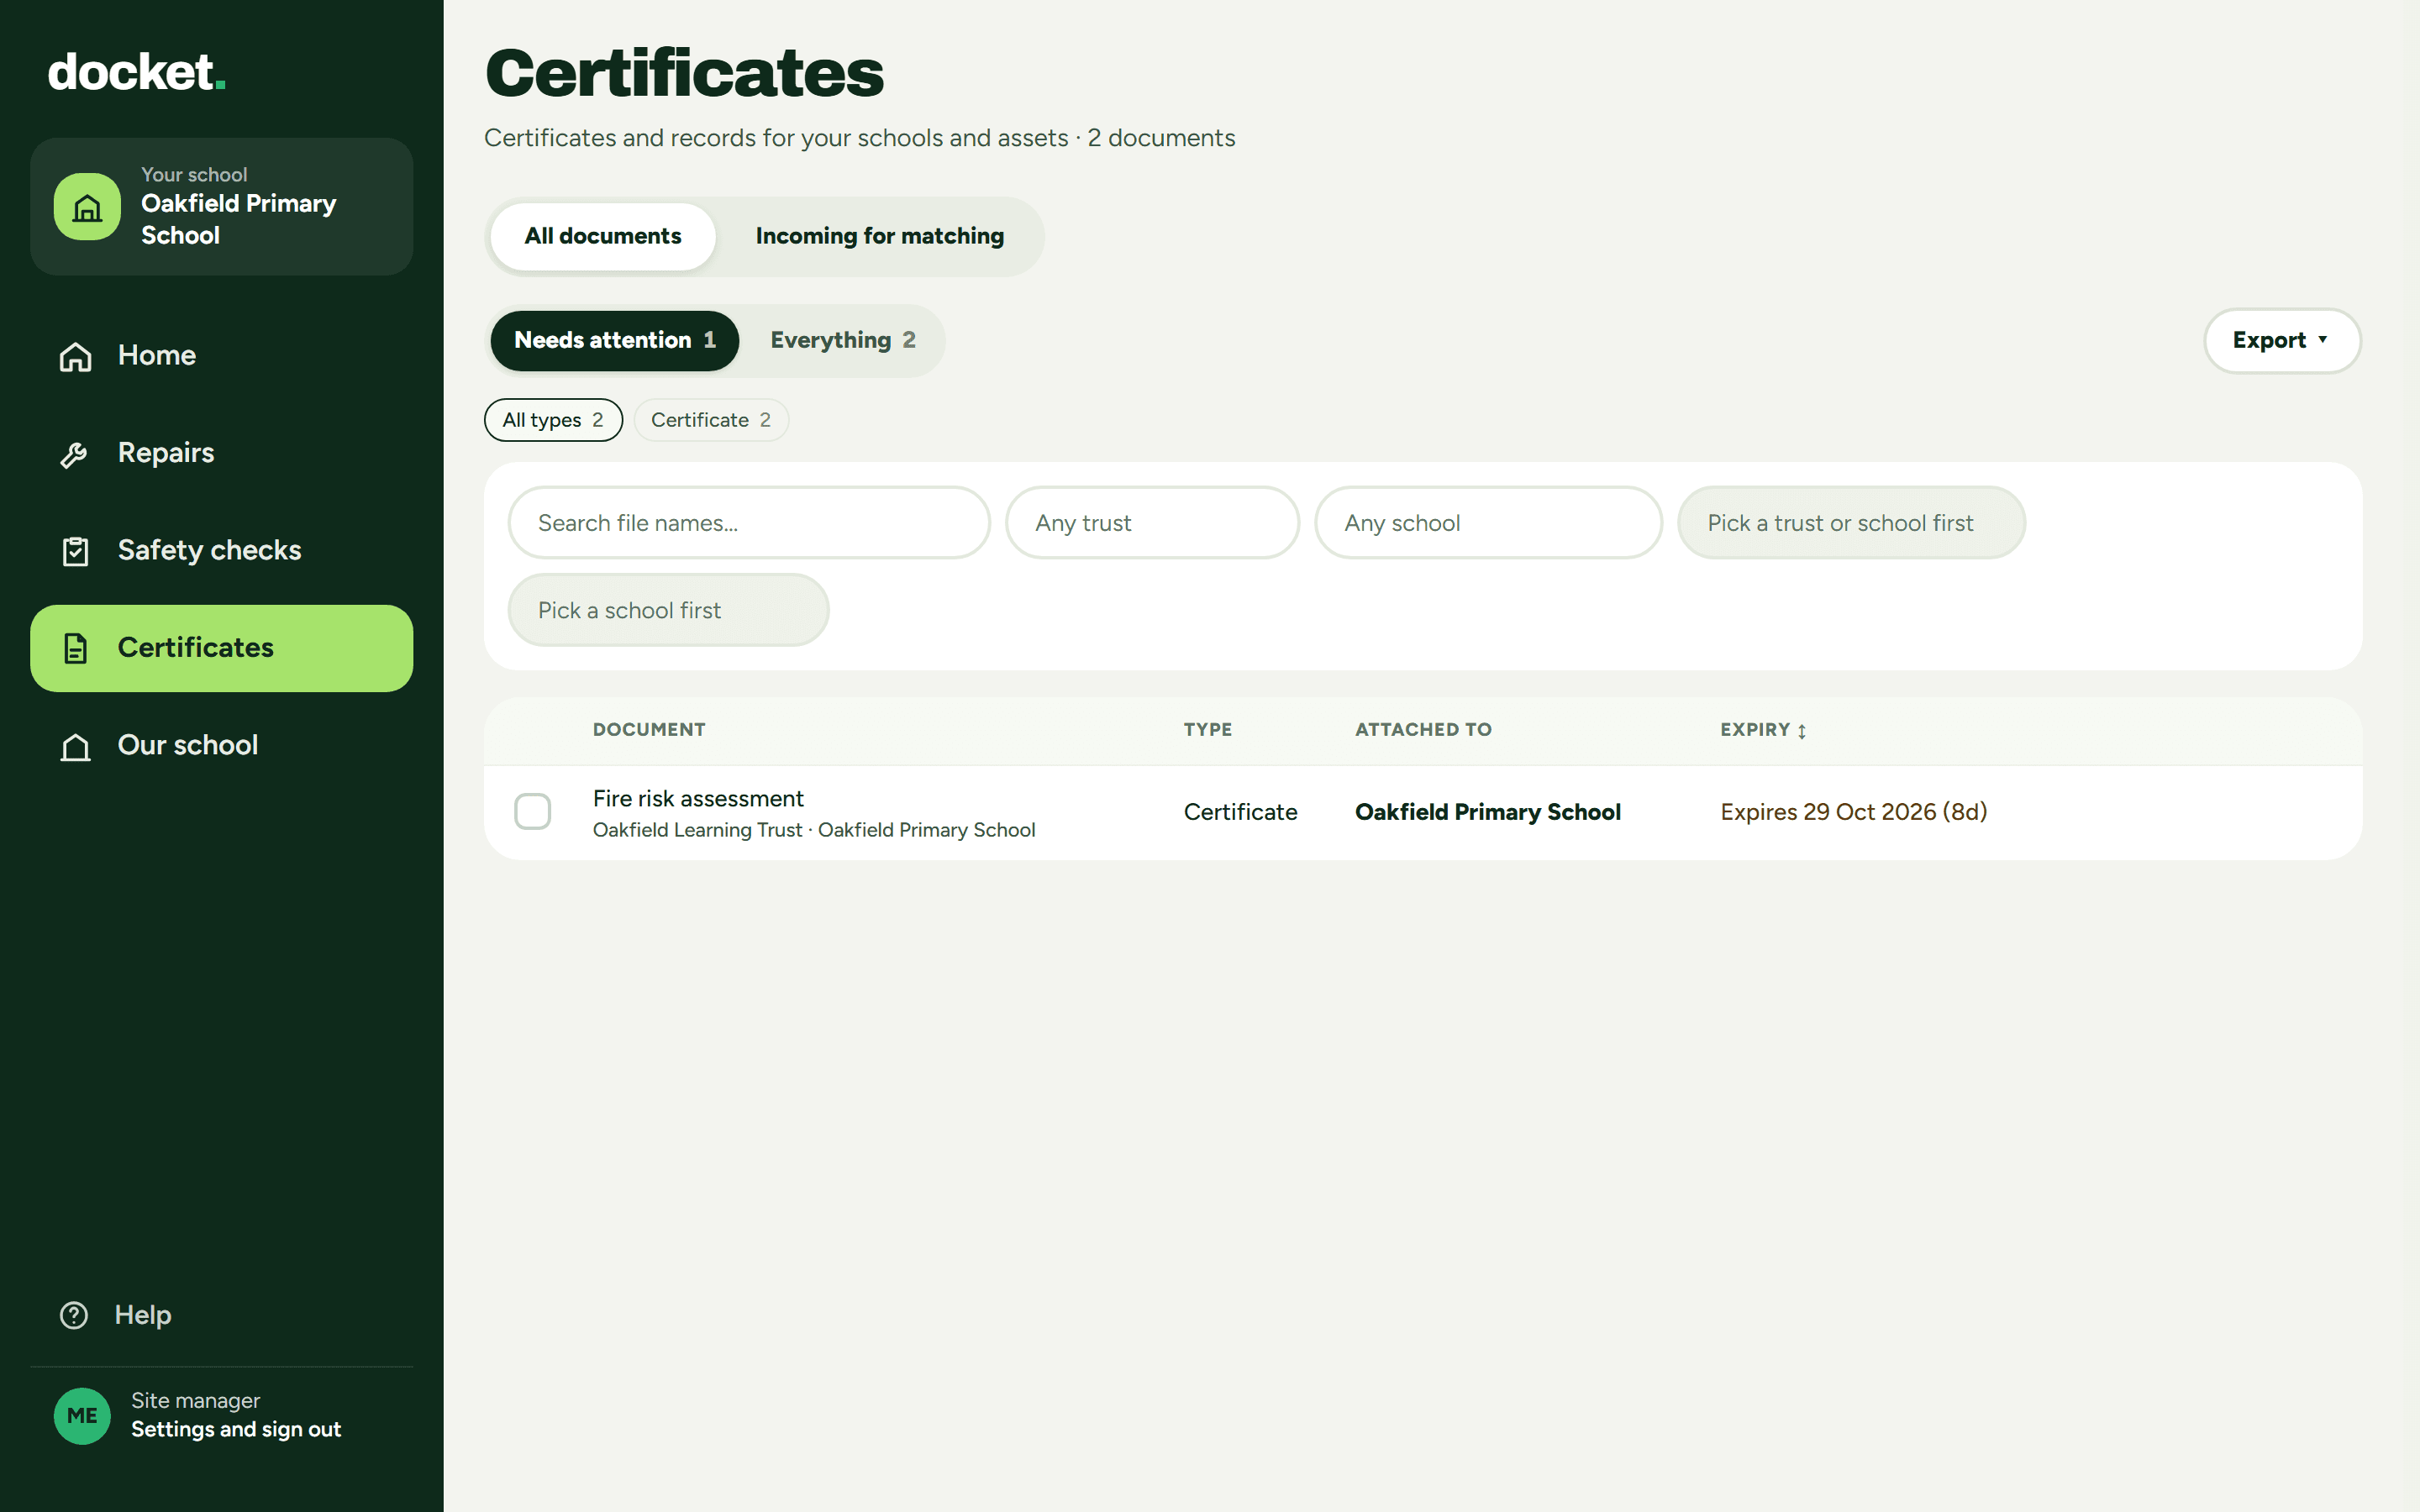Open the Any trust dropdown
This screenshot has width=2420, height=1512.
point(1152,522)
